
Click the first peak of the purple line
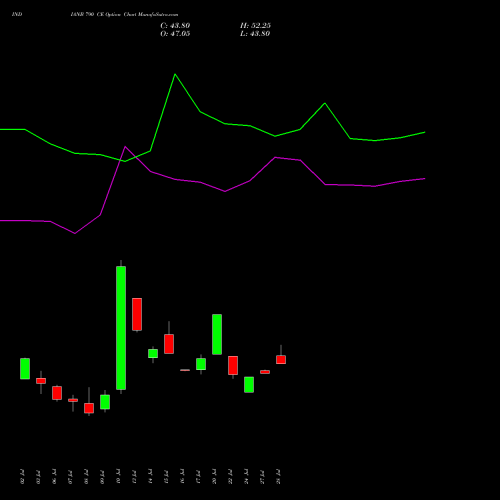[x=125, y=146]
